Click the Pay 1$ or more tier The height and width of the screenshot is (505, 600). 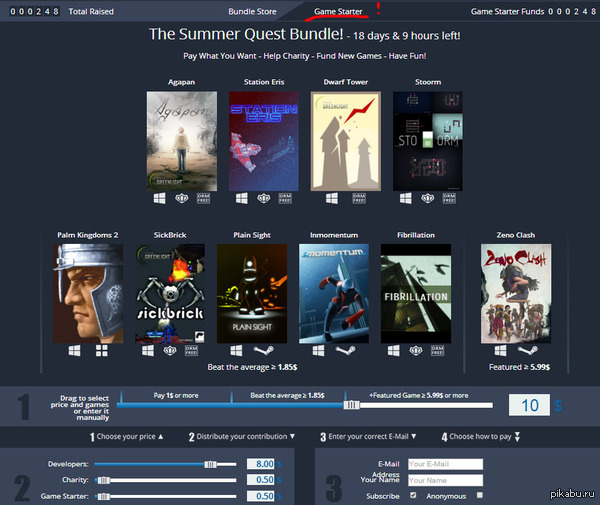point(176,395)
